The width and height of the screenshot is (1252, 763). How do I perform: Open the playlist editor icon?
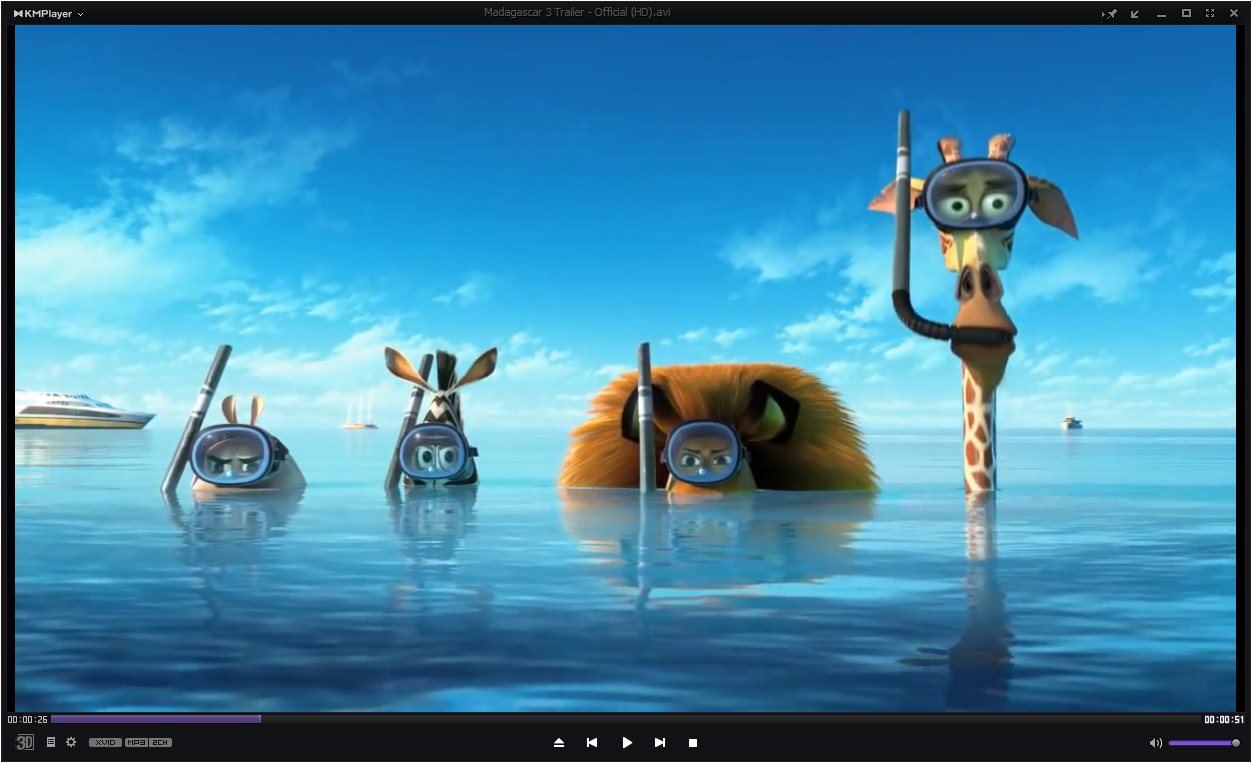pyautogui.click(x=51, y=742)
